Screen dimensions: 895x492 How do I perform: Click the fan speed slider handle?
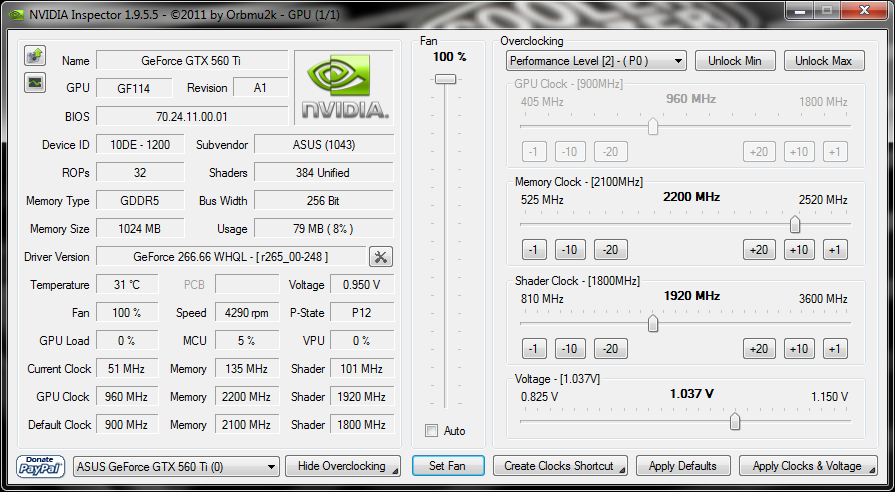tap(445, 79)
